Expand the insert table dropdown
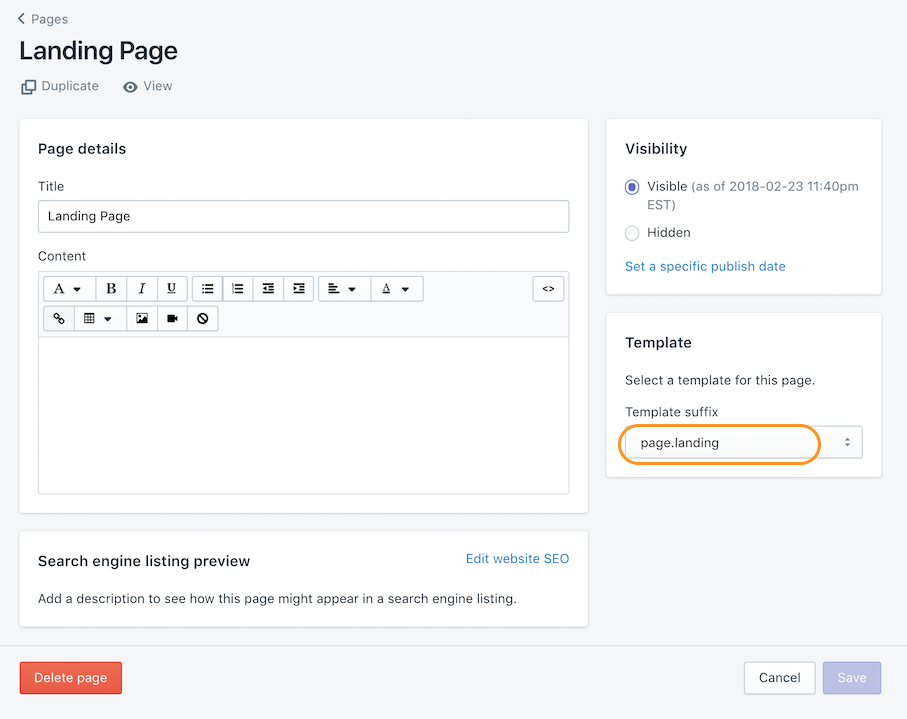Image resolution: width=907 pixels, height=719 pixels. (x=98, y=319)
